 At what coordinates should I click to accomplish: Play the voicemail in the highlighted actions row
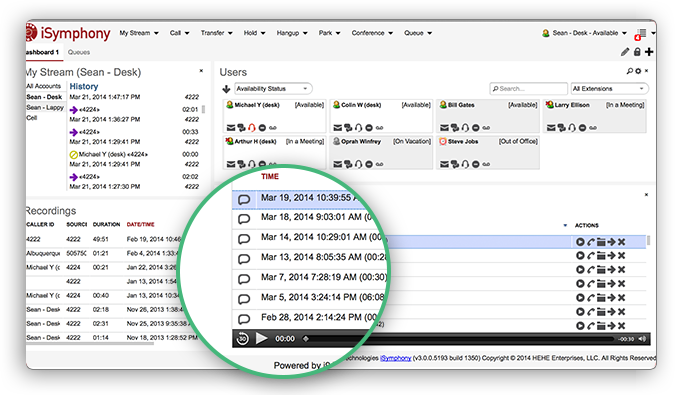pyautogui.click(x=580, y=242)
